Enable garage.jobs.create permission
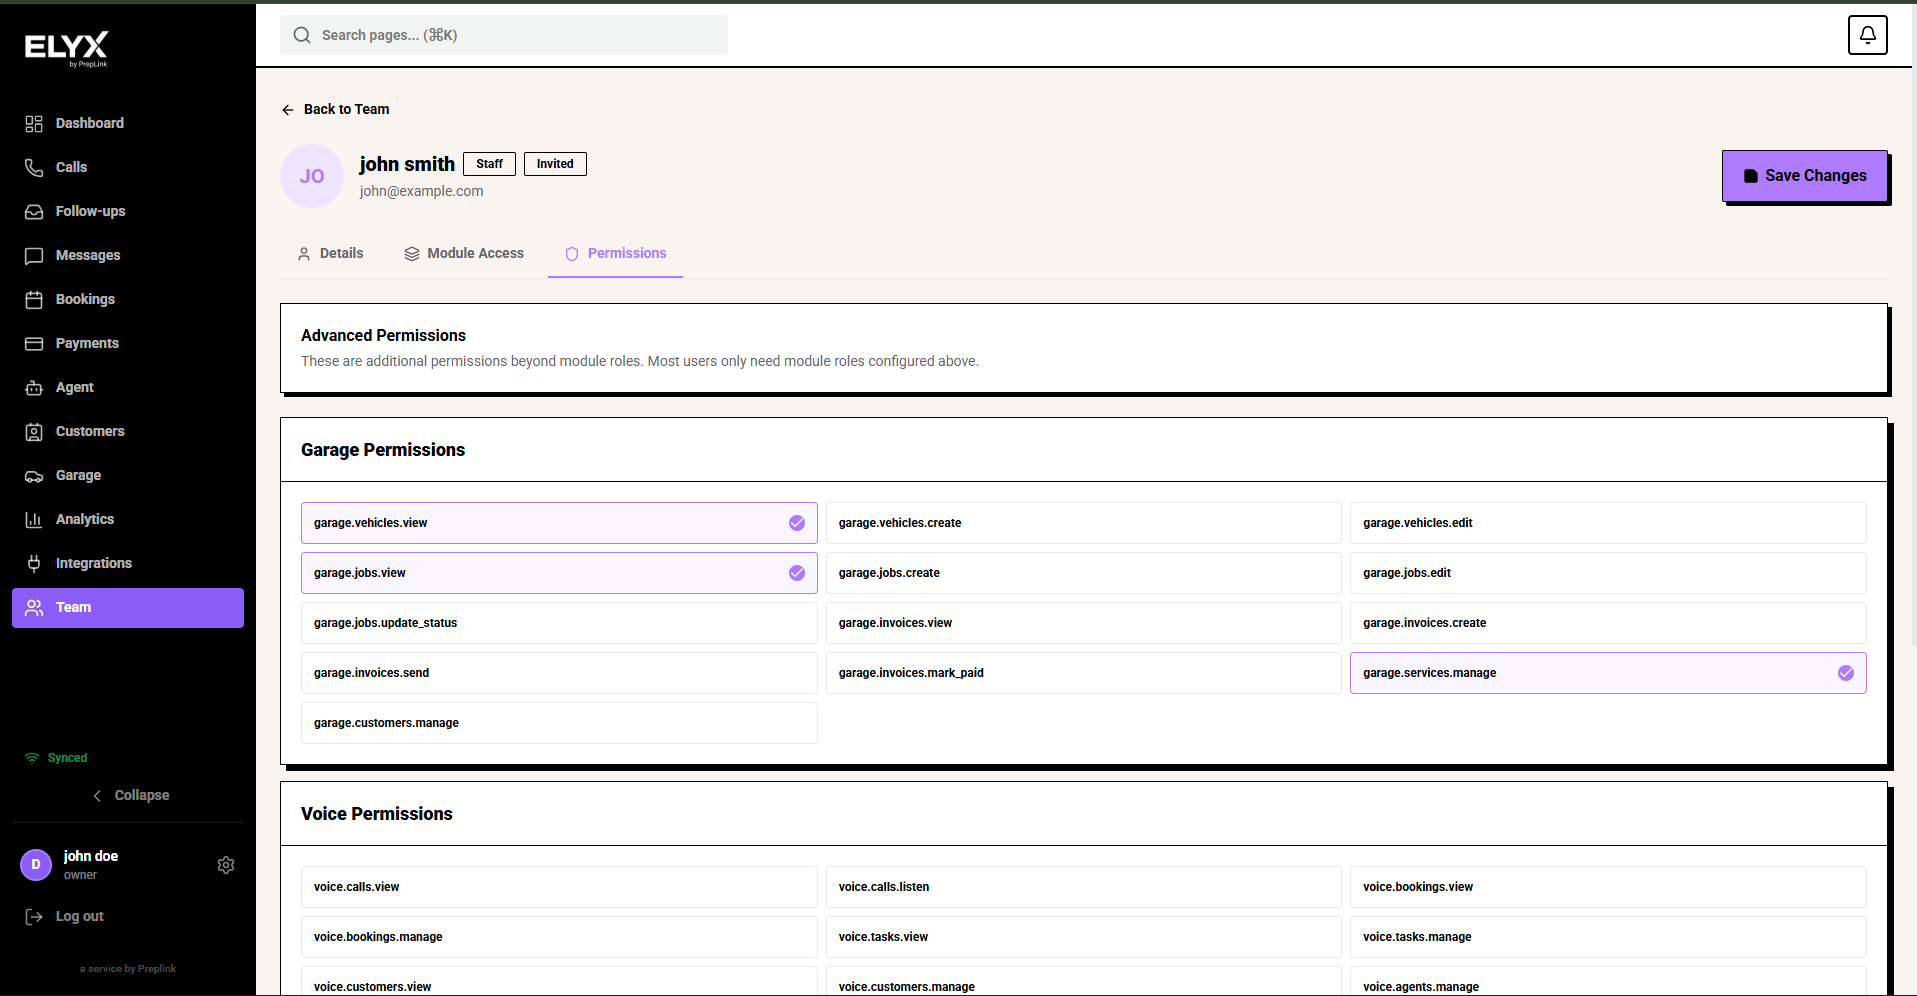Screen dimensions: 1917x996 pyautogui.click(x=1083, y=573)
